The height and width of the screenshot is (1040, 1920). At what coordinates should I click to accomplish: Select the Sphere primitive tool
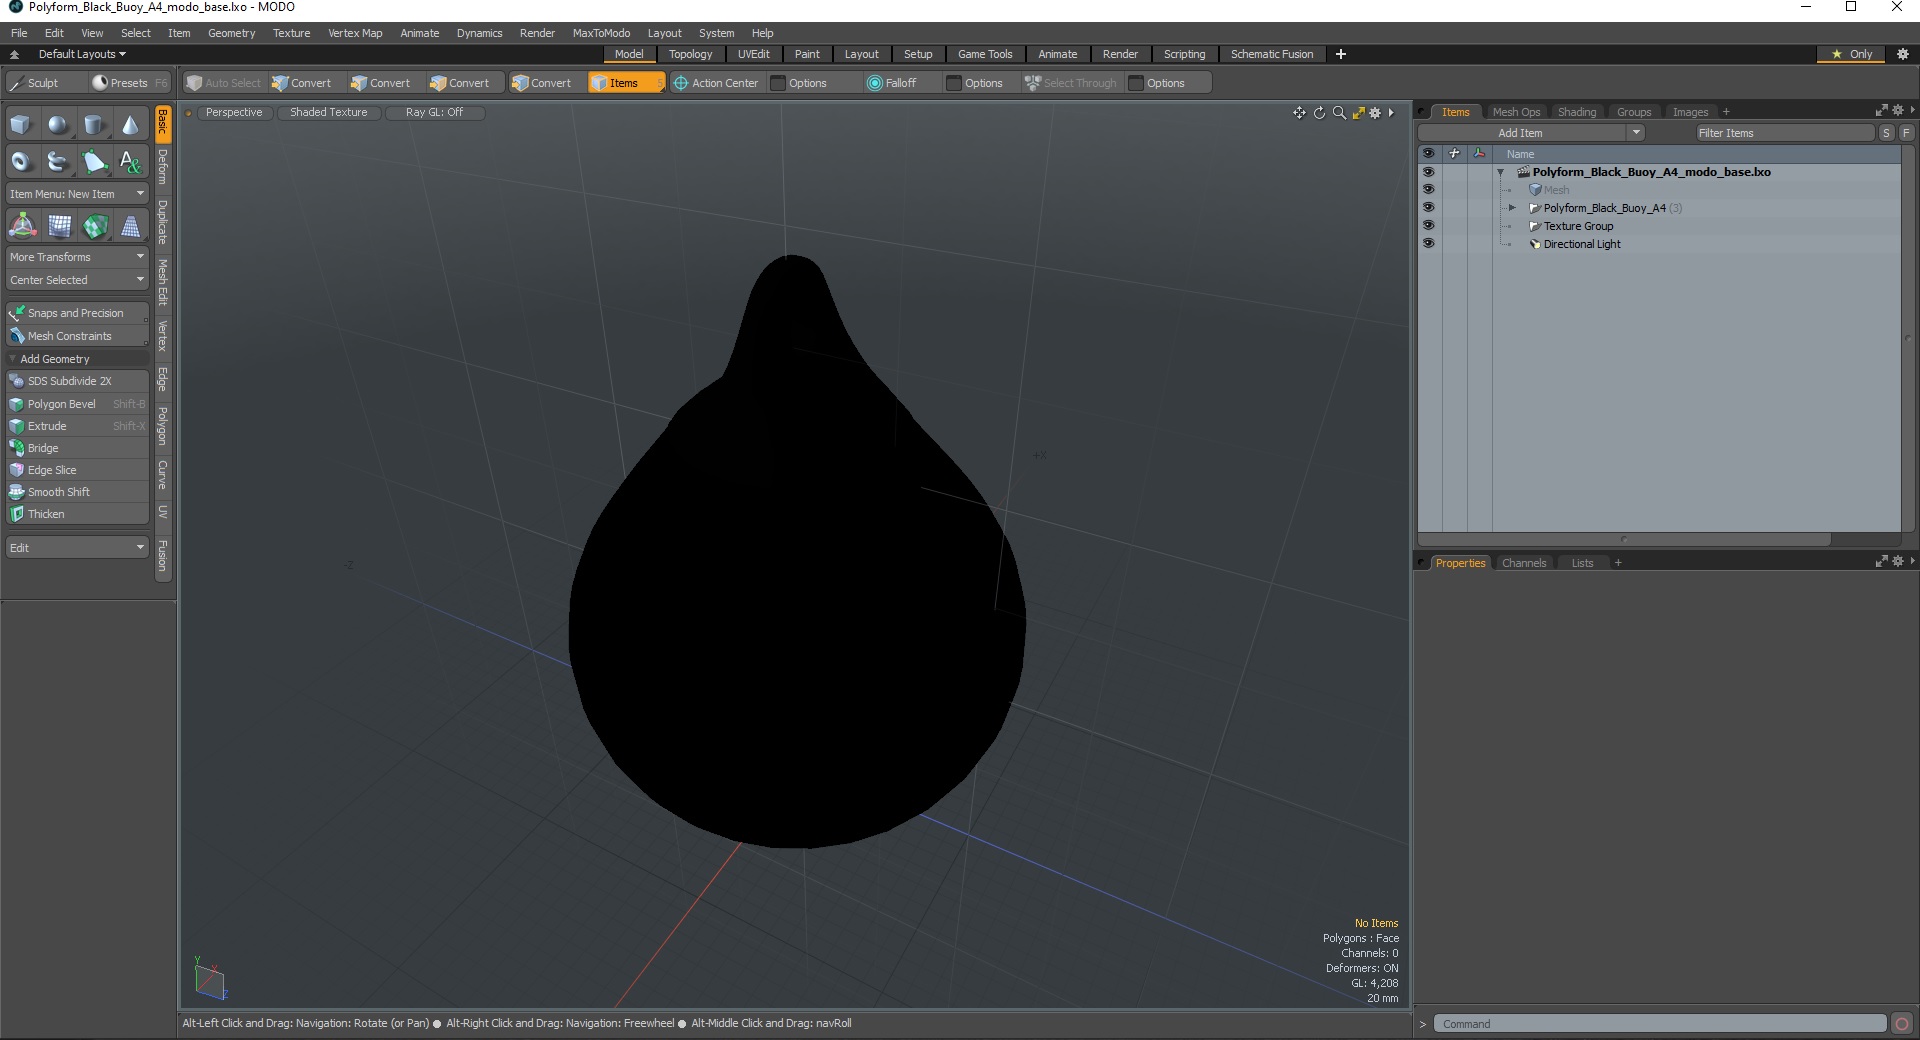coord(58,125)
